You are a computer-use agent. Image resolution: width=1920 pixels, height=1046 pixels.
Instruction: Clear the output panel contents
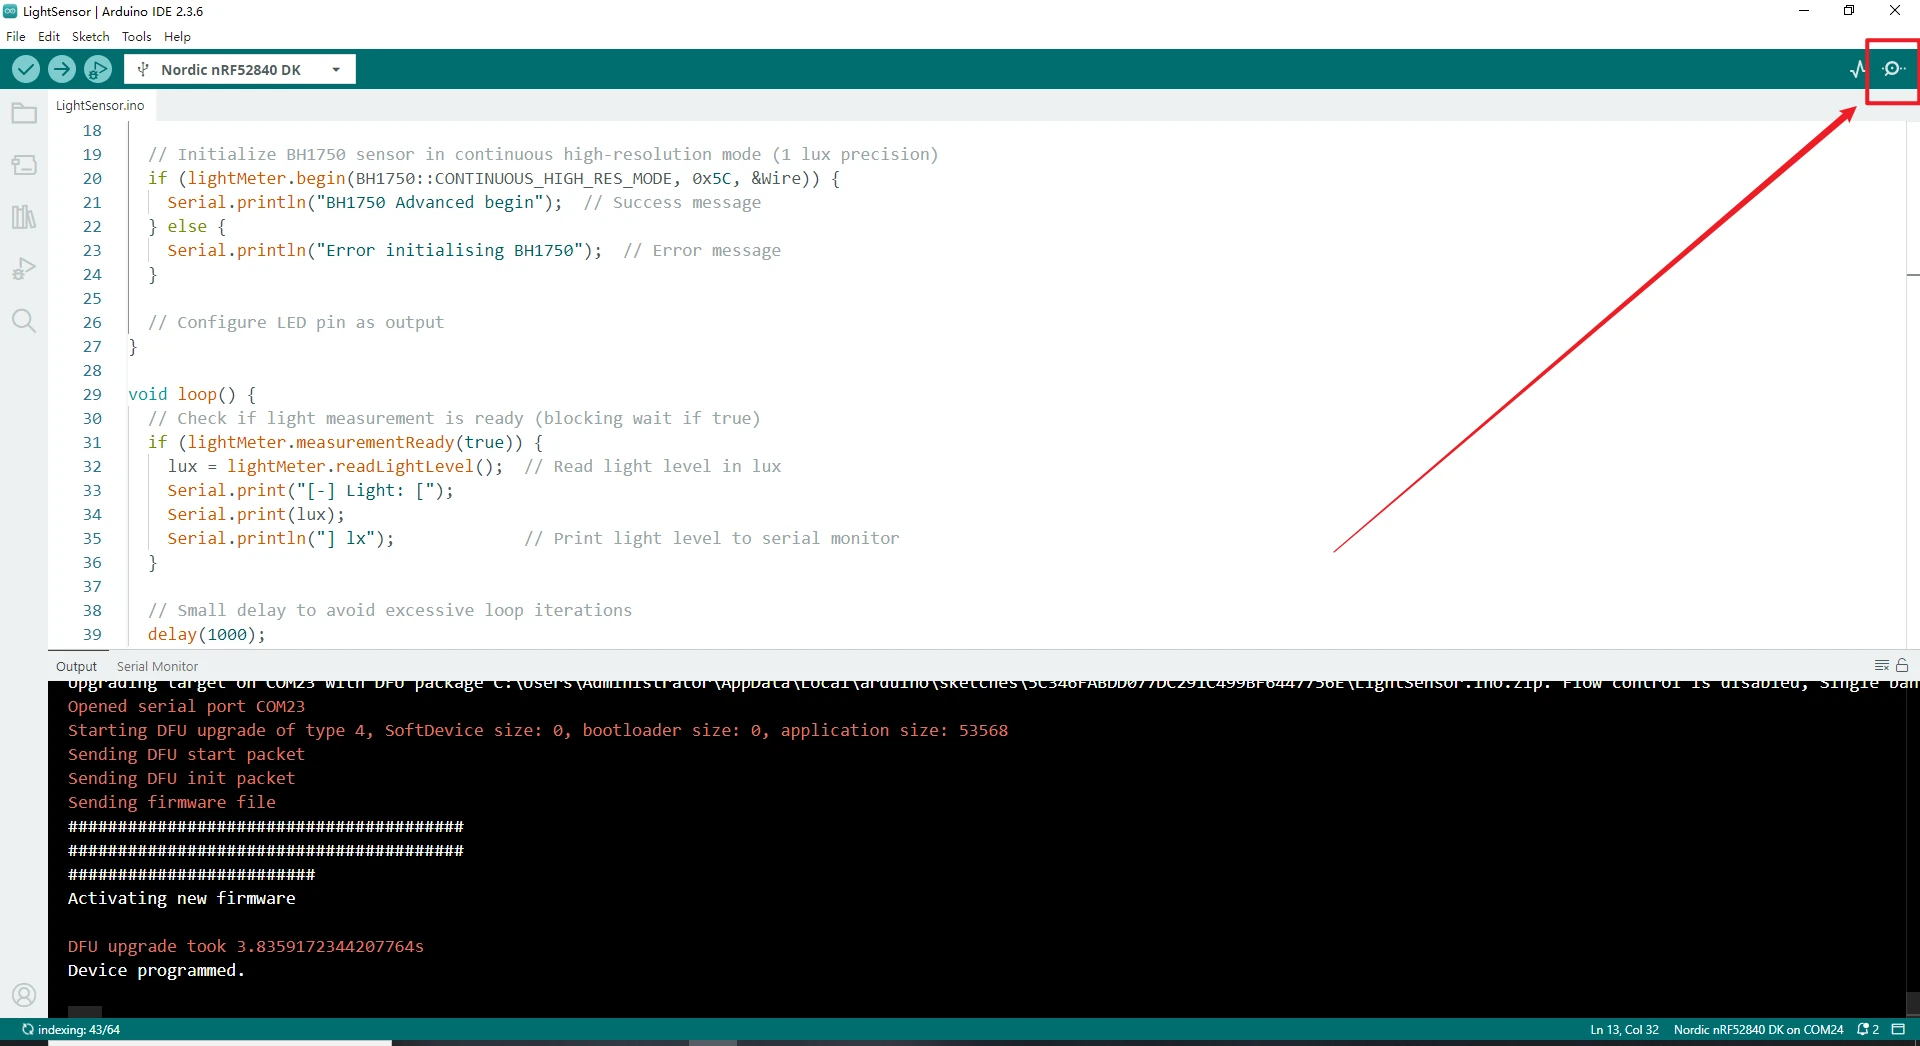[1881, 665]
